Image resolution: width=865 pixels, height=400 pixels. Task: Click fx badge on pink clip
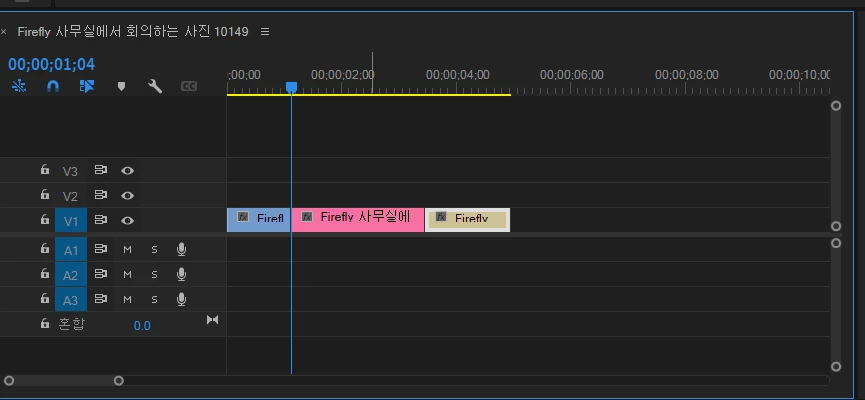pyautogui.click(x=307, y=217)
